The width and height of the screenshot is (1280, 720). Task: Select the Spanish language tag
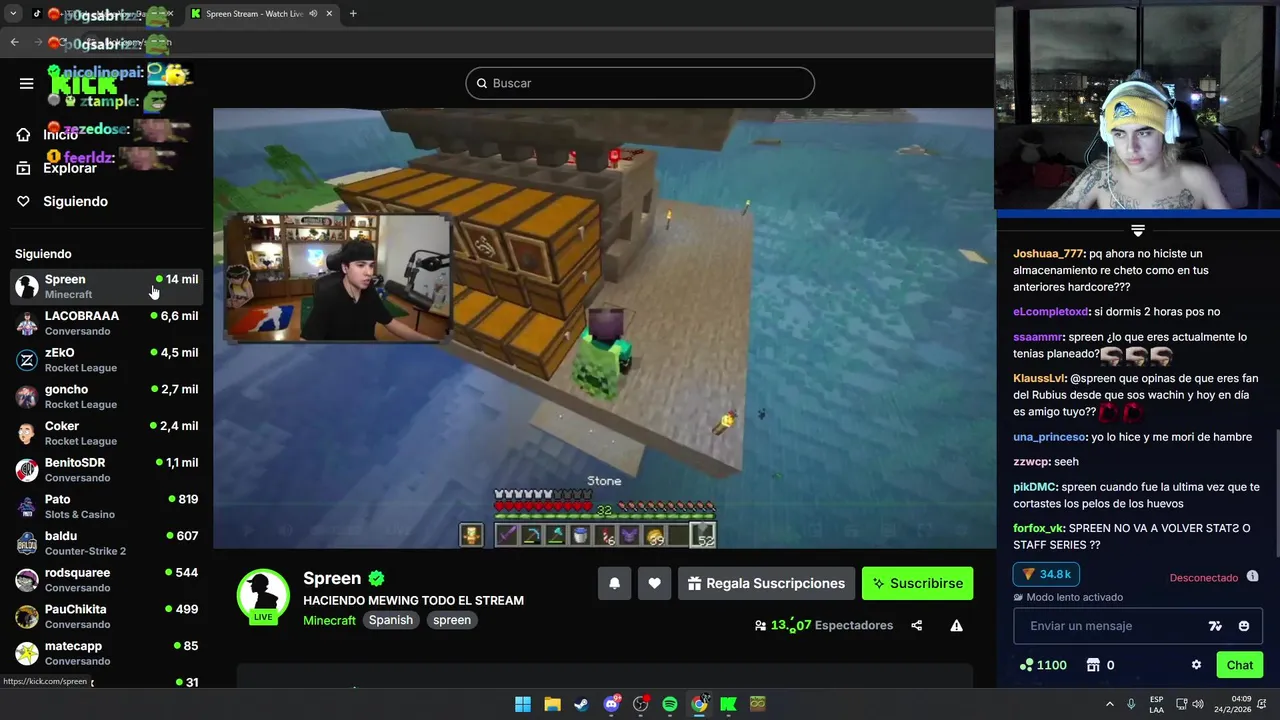point(390,620)
